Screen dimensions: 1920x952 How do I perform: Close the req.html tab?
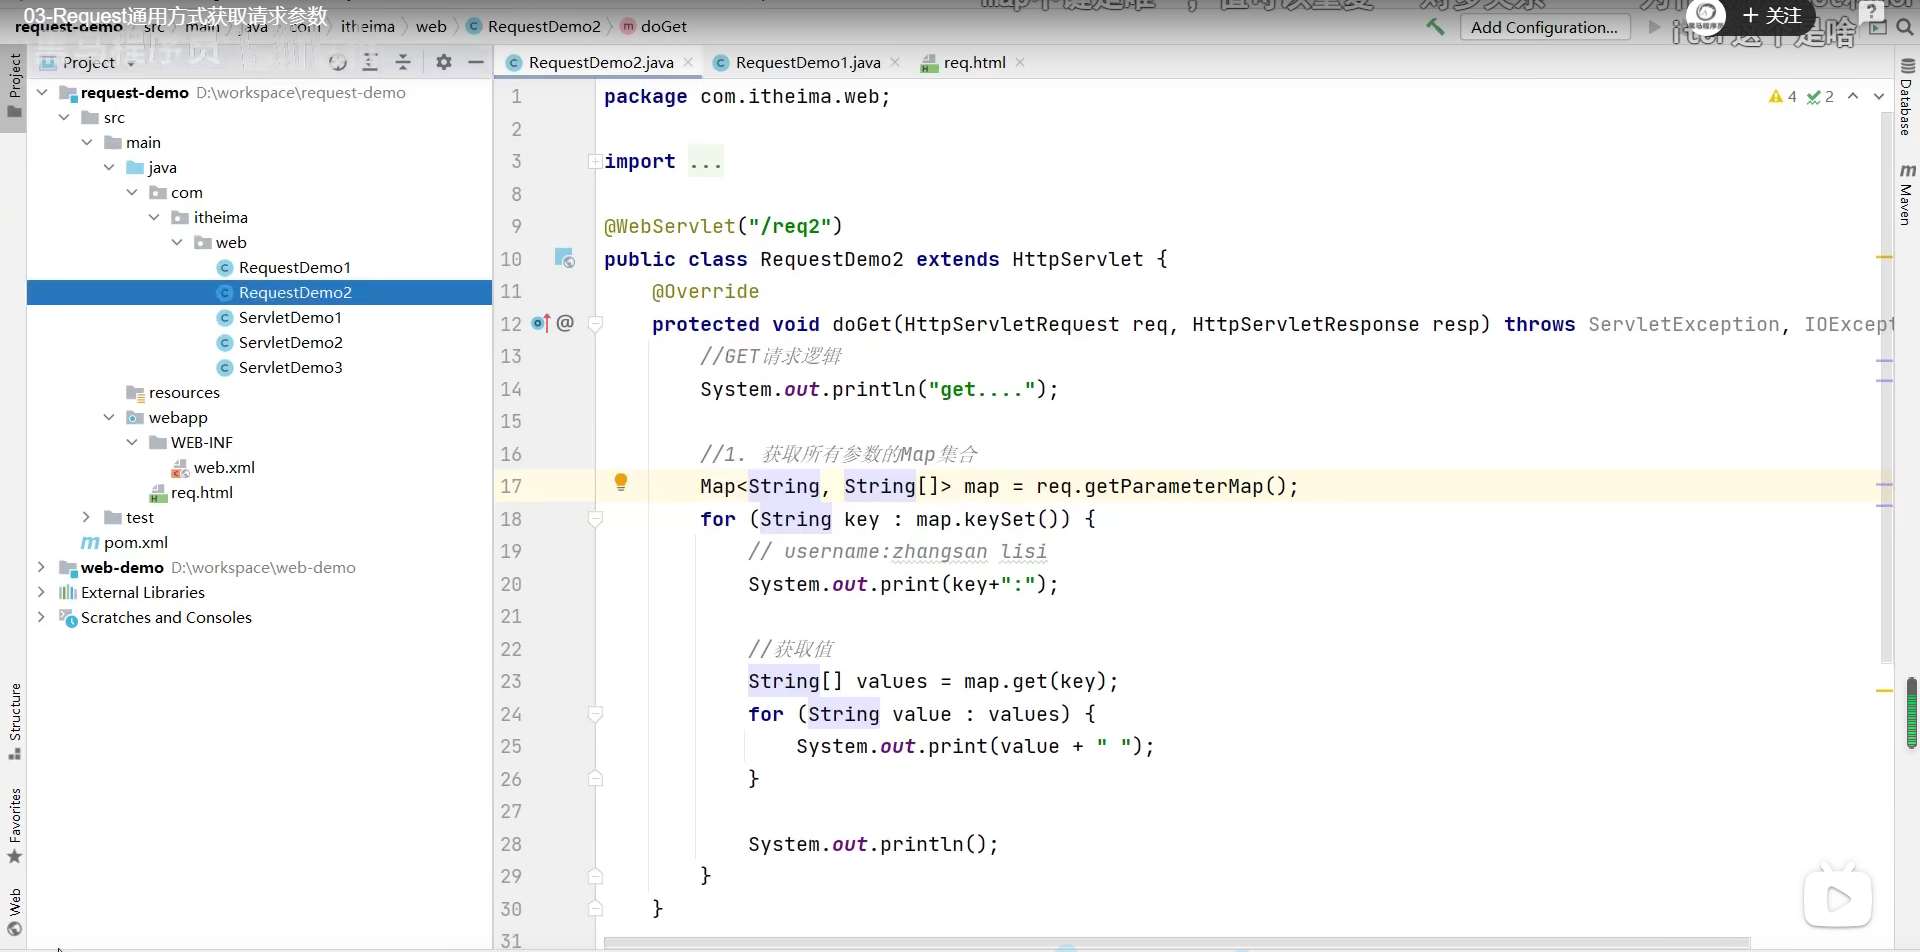point(1020,62)
